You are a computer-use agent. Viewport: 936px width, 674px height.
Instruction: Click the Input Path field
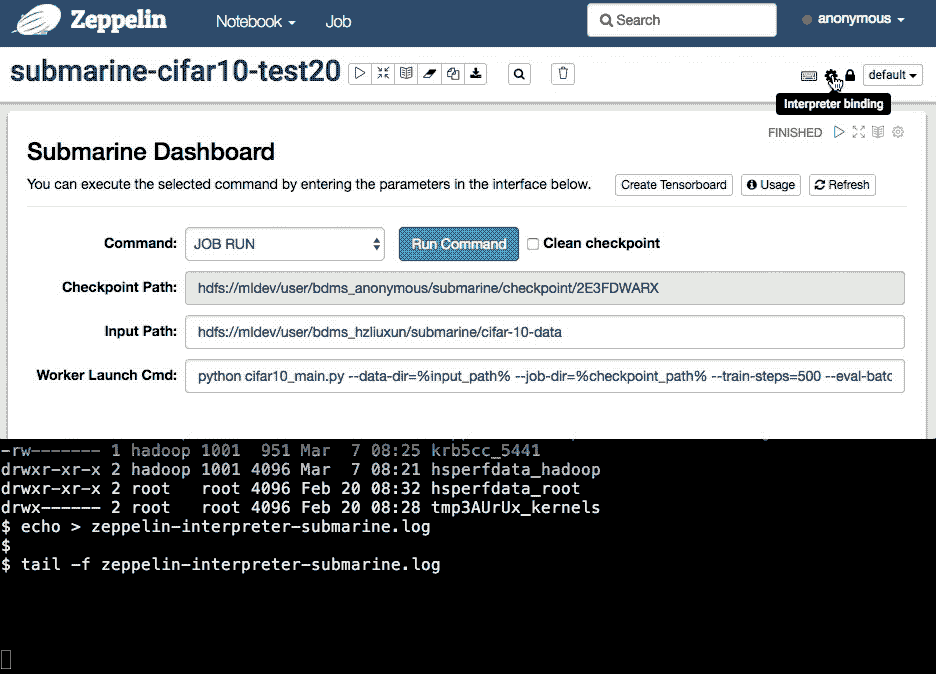pos(544,332)
